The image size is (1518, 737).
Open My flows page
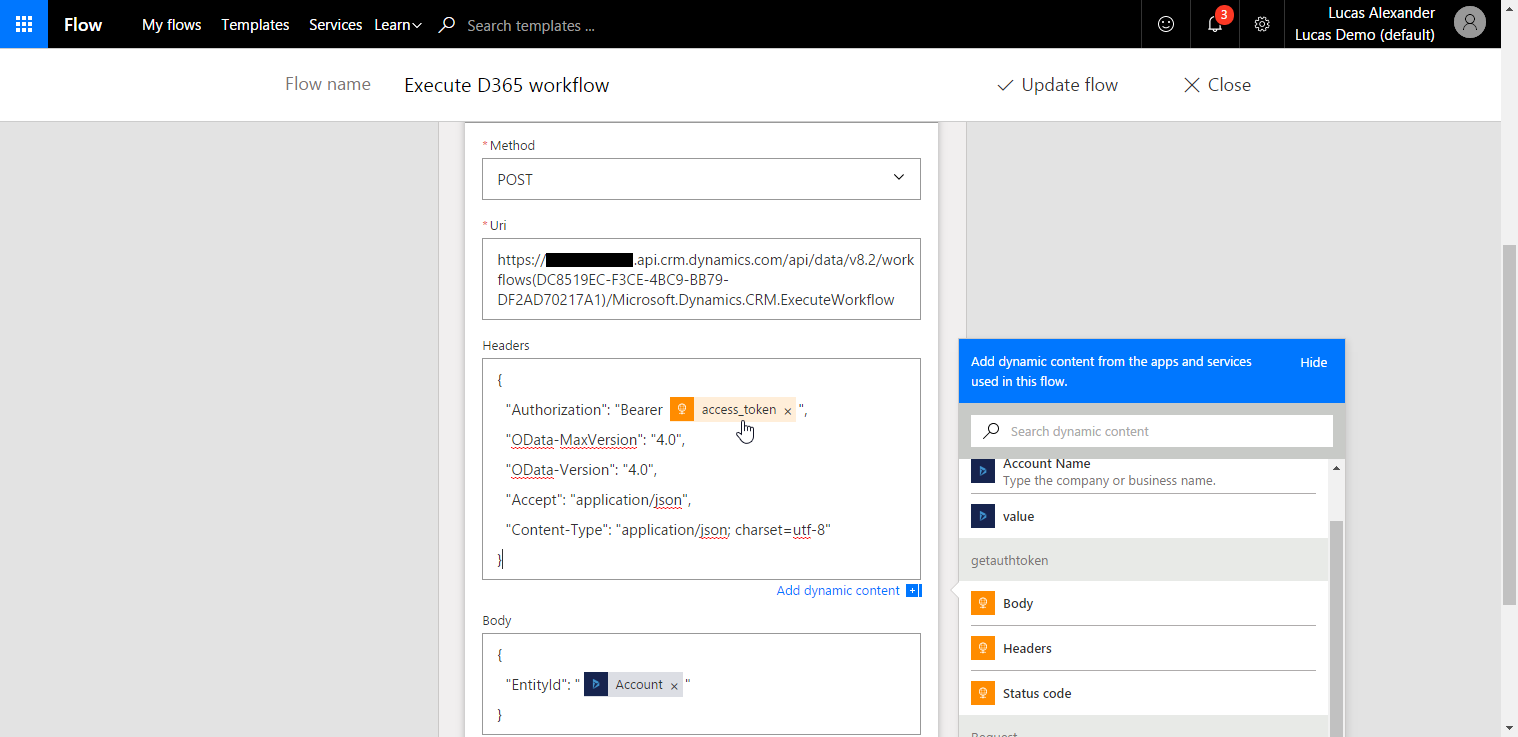171,25
